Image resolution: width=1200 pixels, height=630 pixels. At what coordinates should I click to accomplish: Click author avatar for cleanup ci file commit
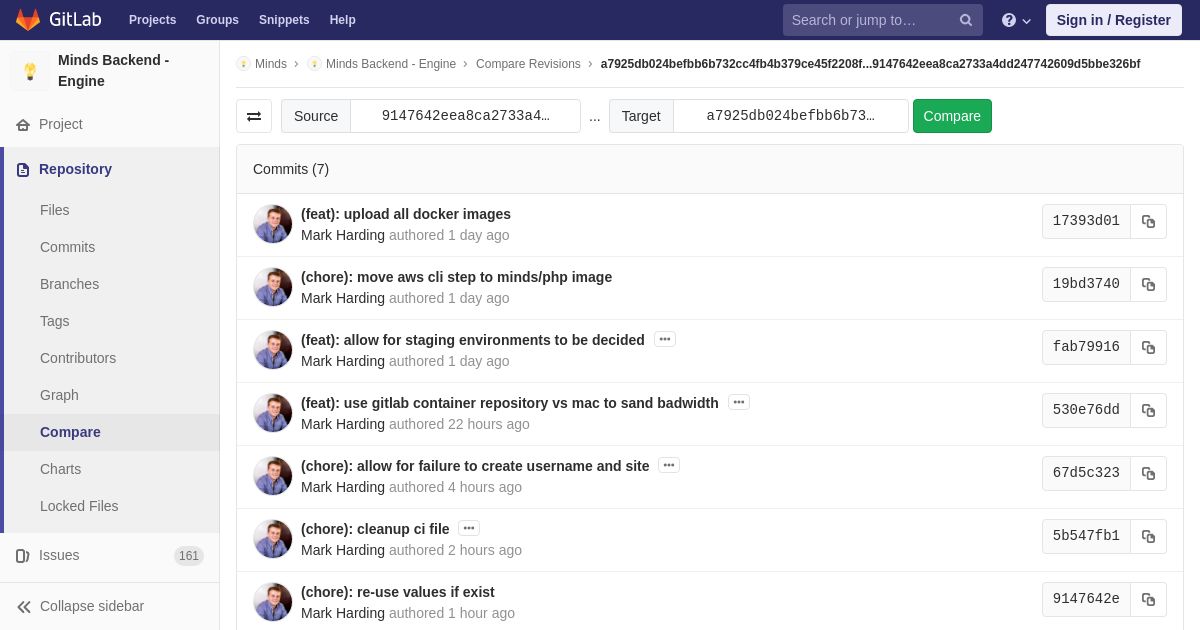pos(272,539)
